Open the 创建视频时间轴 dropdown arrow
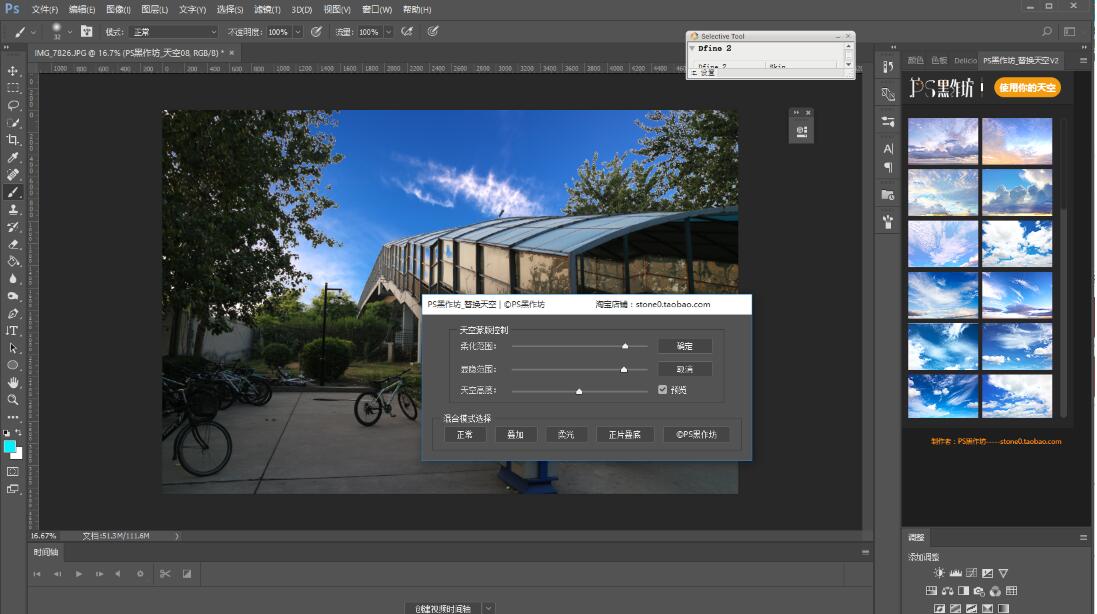 point(488,608)
